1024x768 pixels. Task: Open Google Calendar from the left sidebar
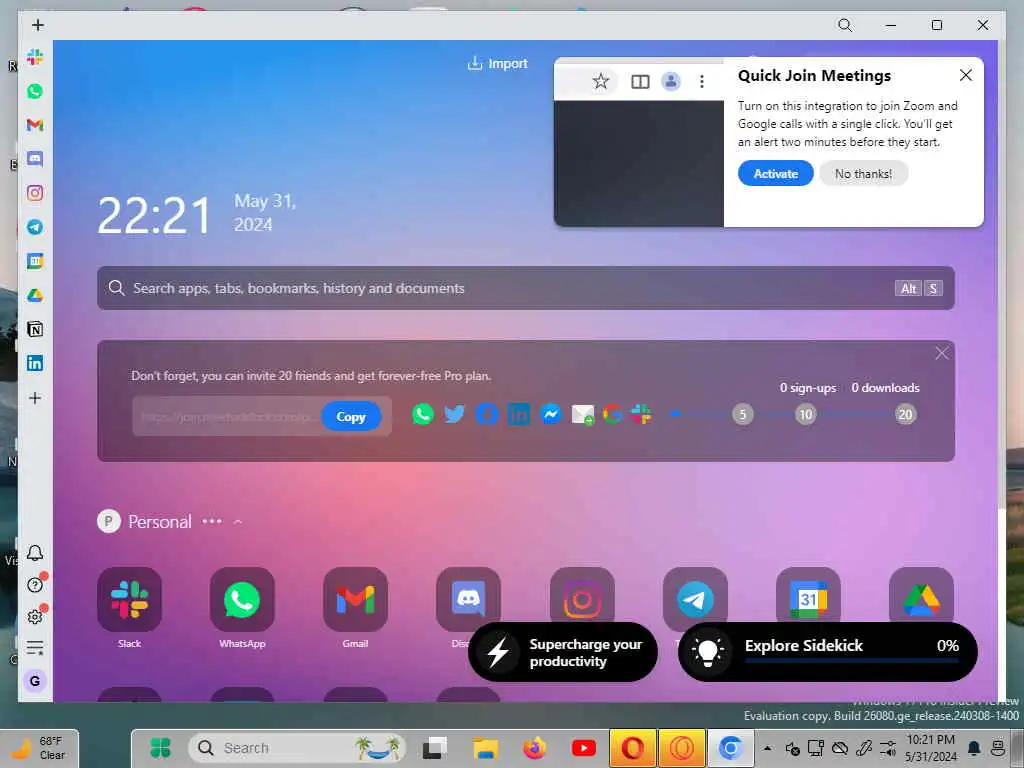tap(35, 261)
